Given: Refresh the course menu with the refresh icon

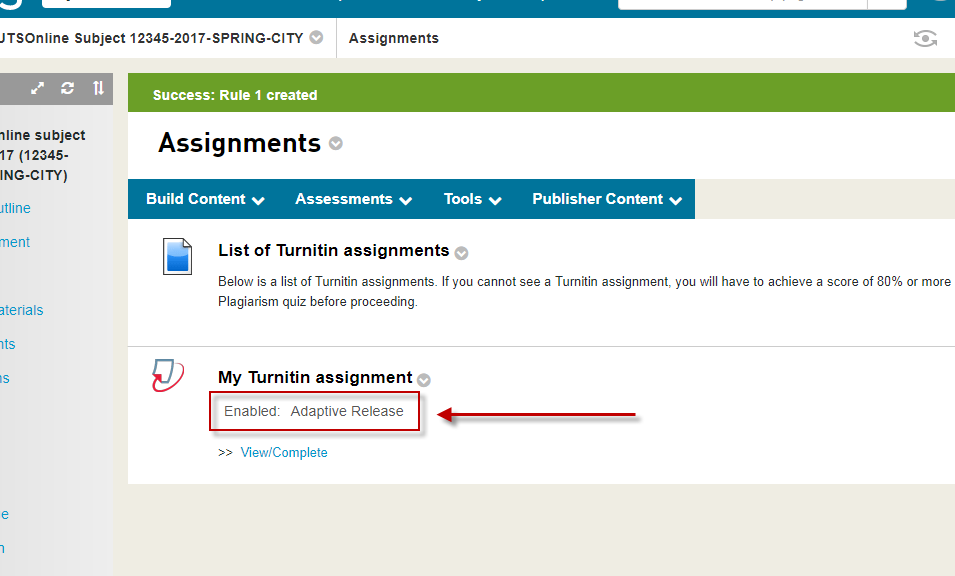Looking at the screenshot, I should [x=68, y=88].
